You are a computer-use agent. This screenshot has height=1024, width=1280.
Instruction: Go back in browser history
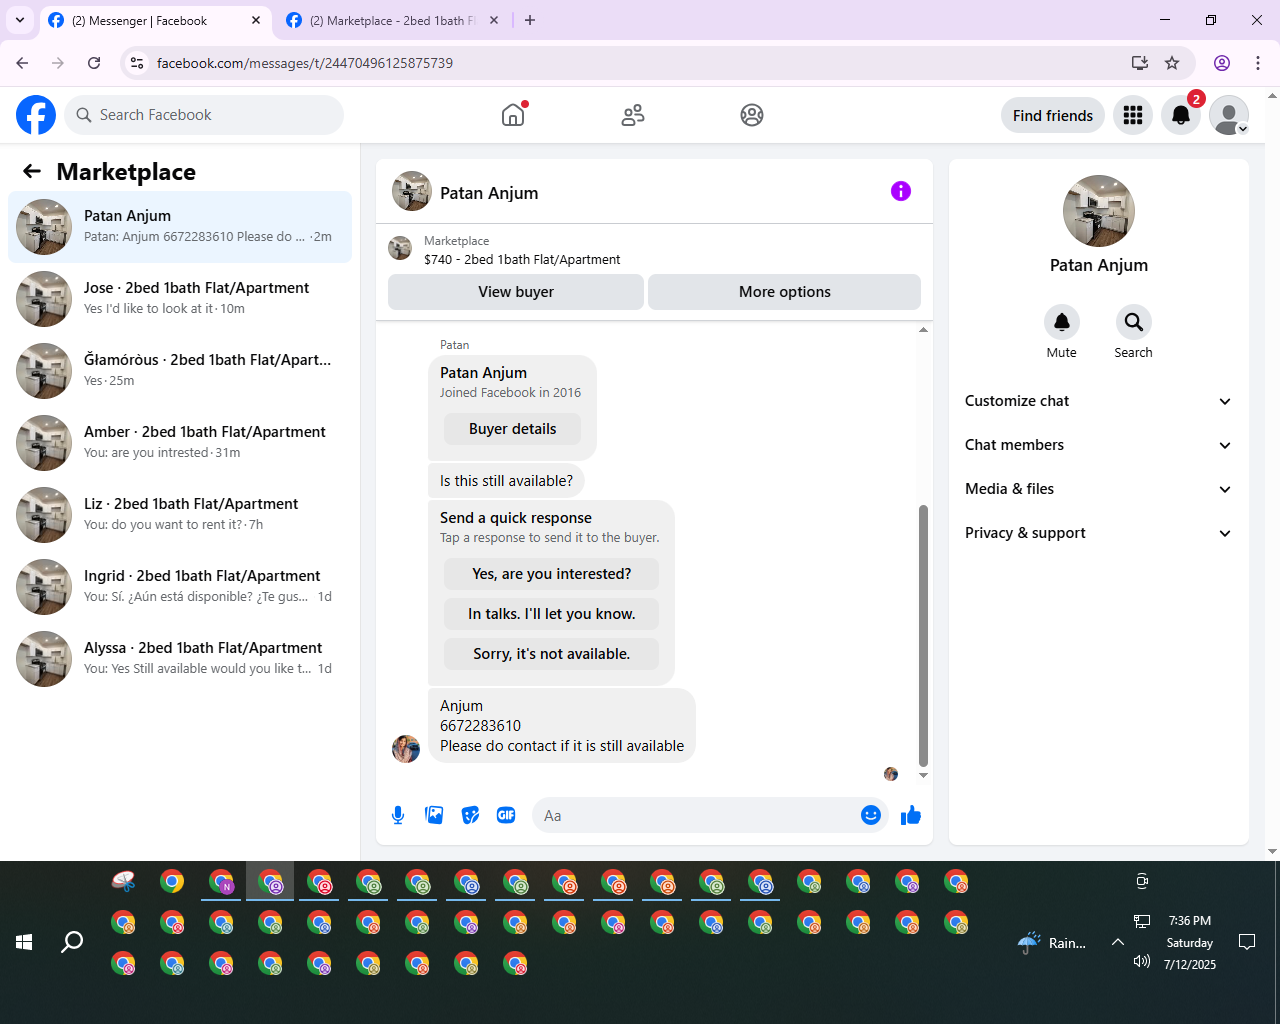(x=22, y=63)
